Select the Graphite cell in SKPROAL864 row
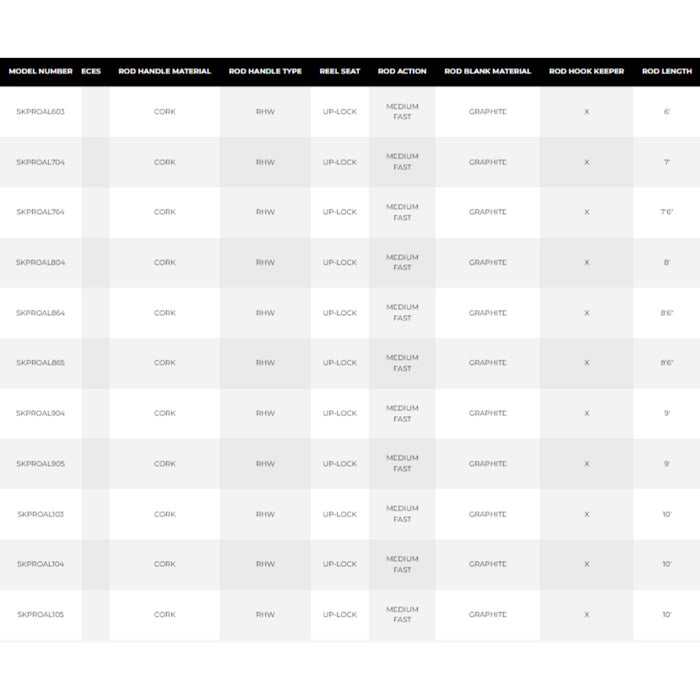This screenshot has height=700, width=700. [x=488, y=313]
